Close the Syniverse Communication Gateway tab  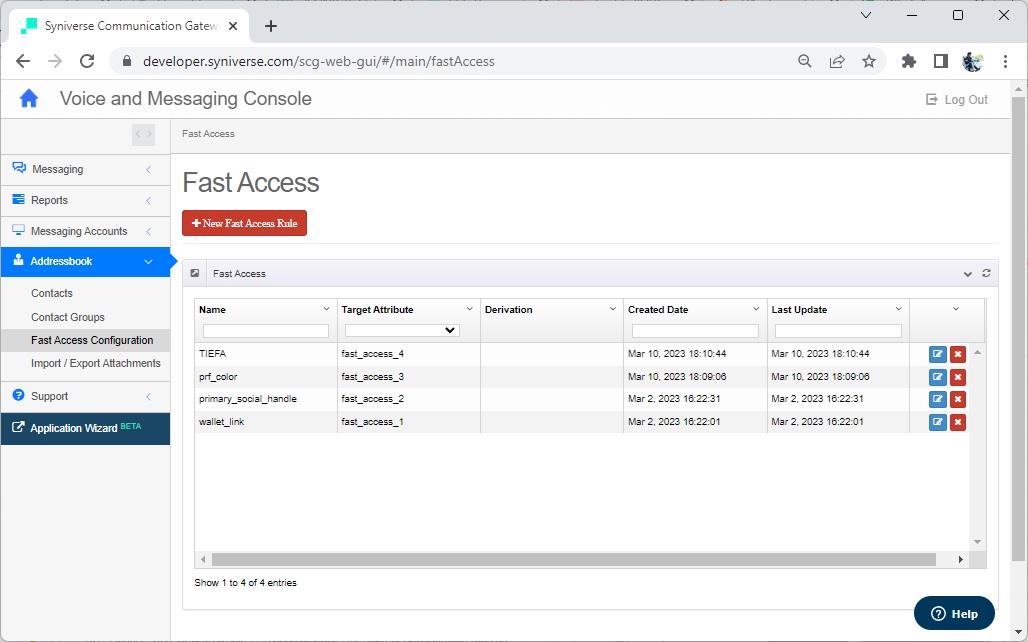(x=233, y=26)
